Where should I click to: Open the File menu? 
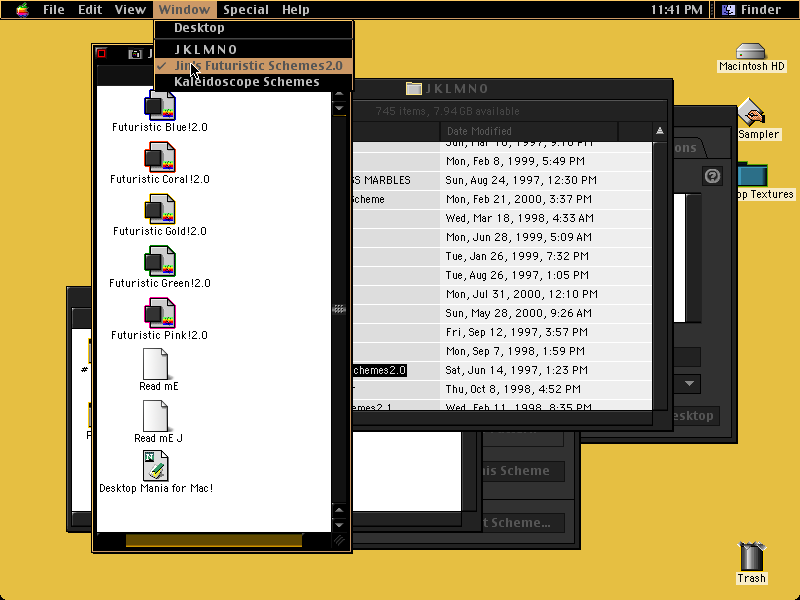click(x=54, y=10)
